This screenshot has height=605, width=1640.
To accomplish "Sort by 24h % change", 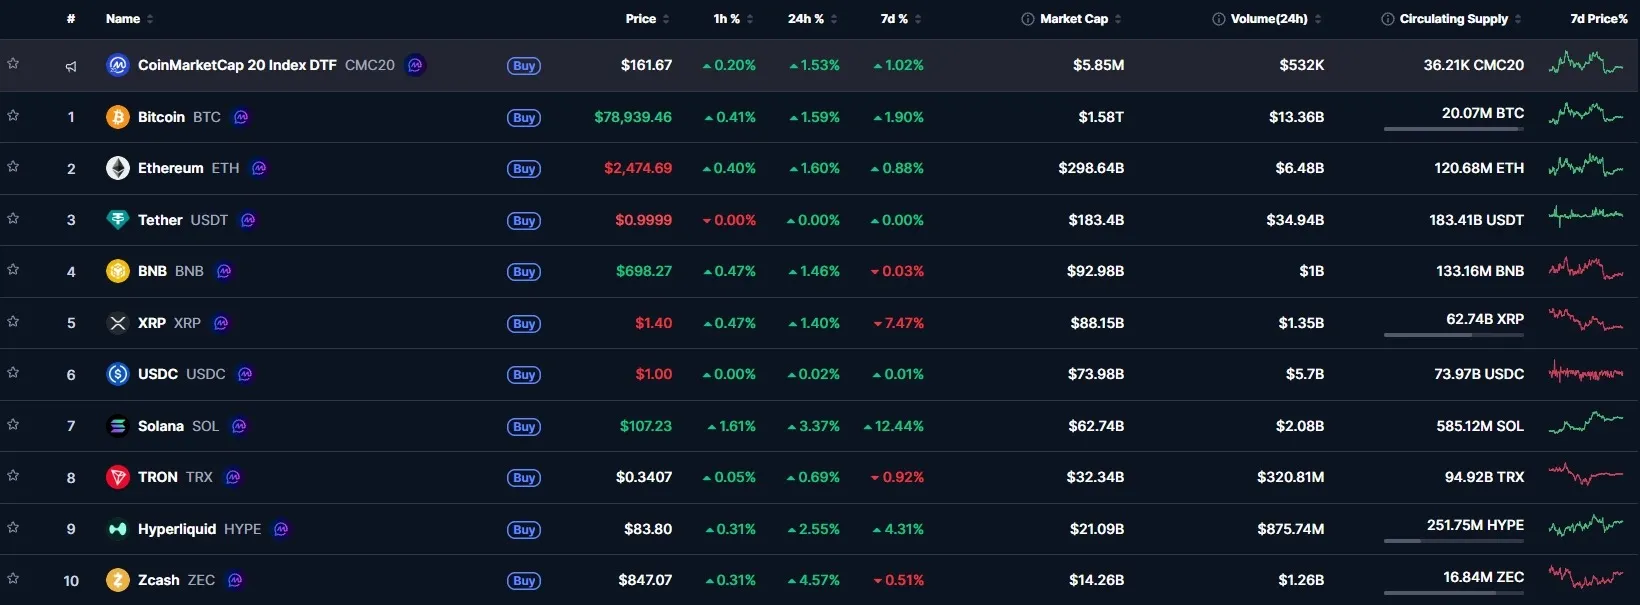I will coord(812,19).
